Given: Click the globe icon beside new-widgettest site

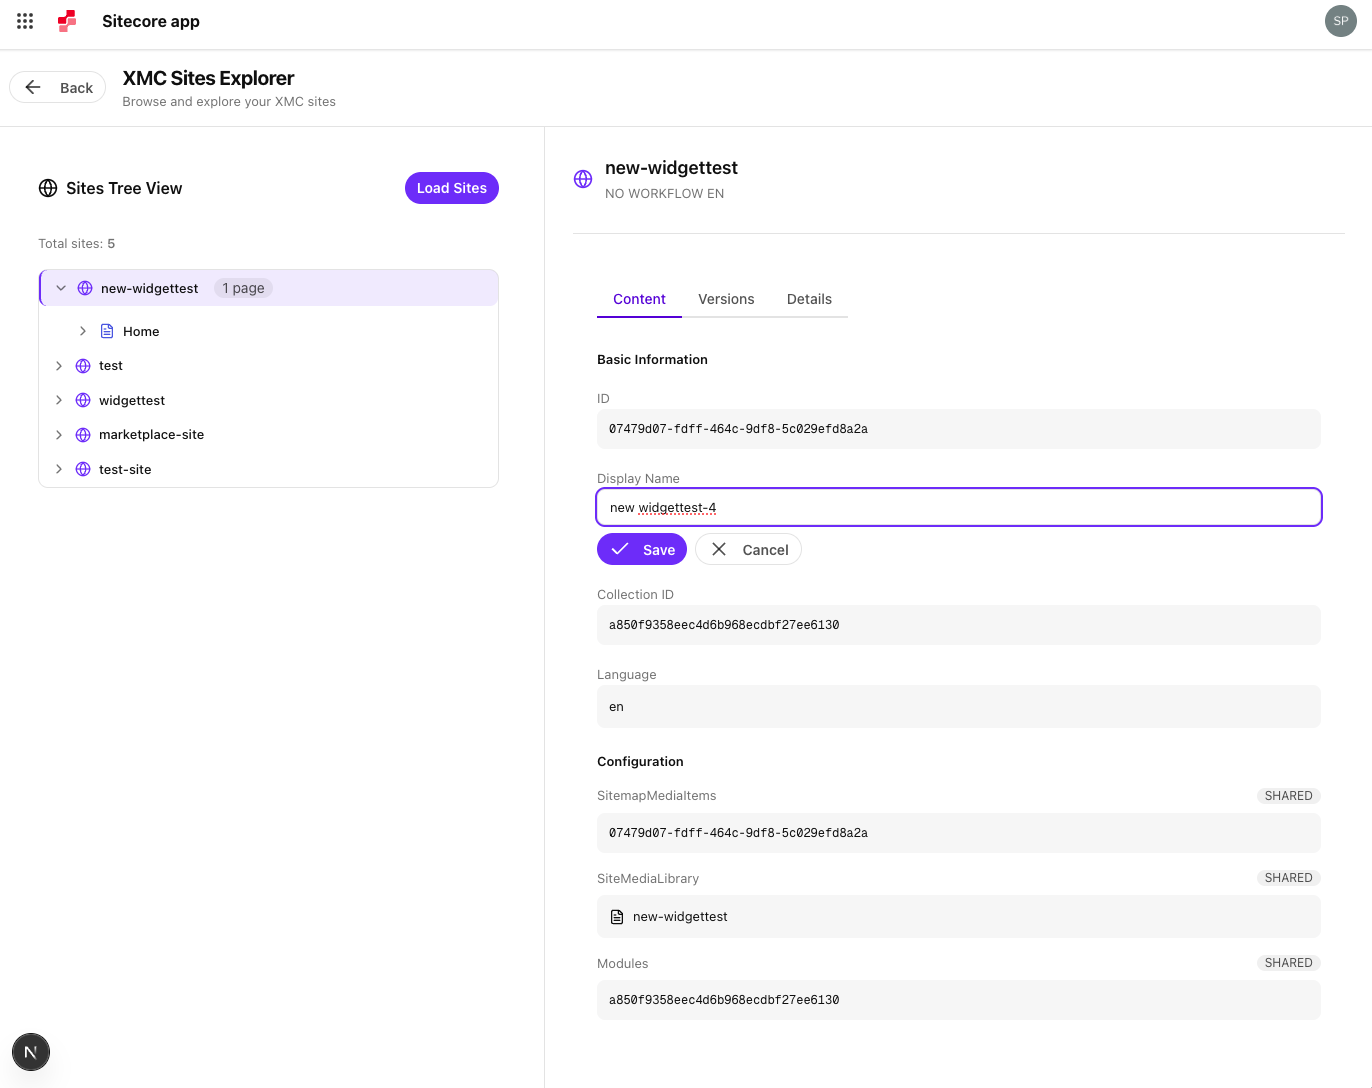Looking at the screenshot, I should point(84,288).
